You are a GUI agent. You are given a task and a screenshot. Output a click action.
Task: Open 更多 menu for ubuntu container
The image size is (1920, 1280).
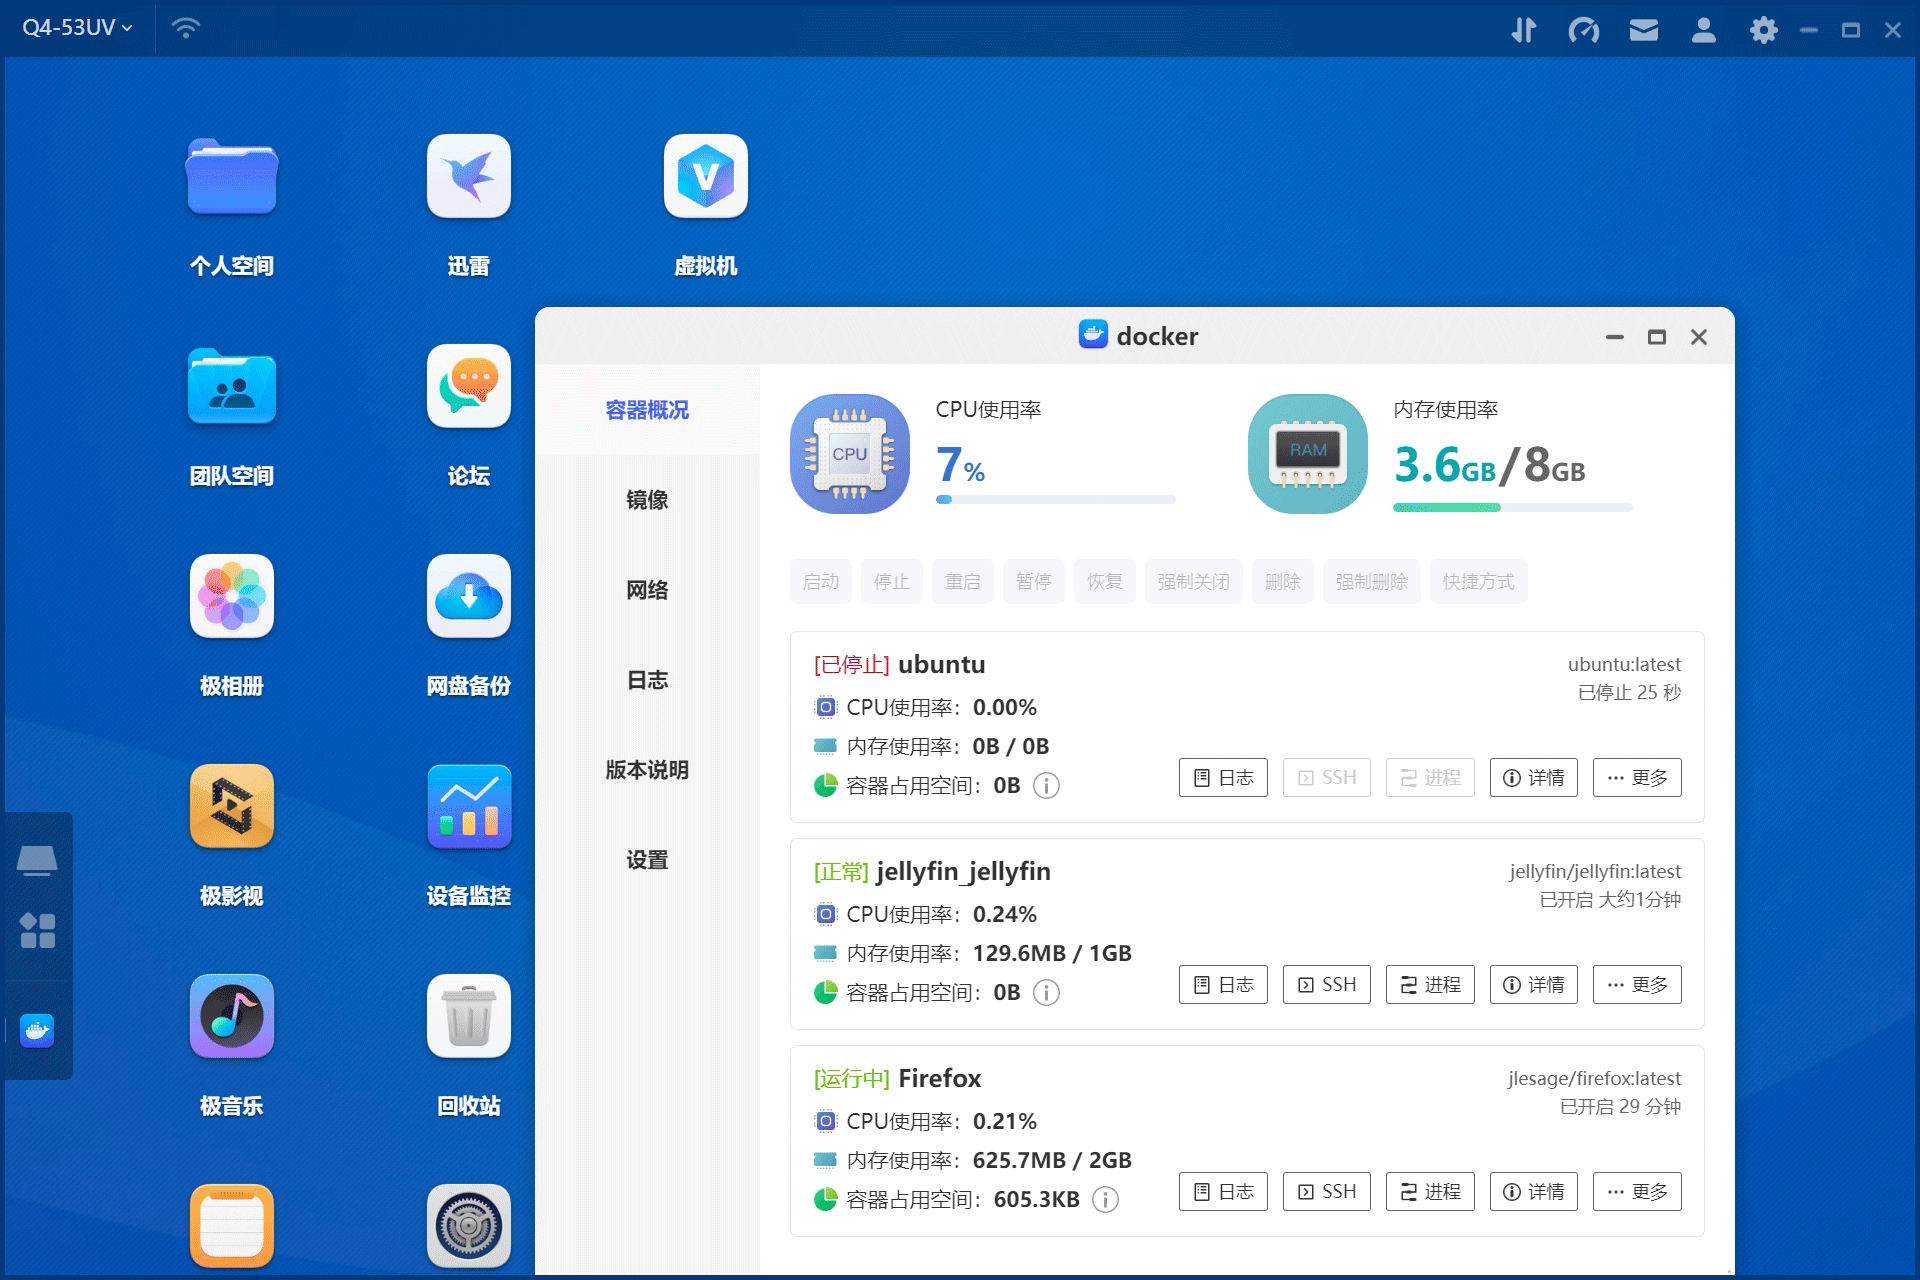coord(1636,778)
